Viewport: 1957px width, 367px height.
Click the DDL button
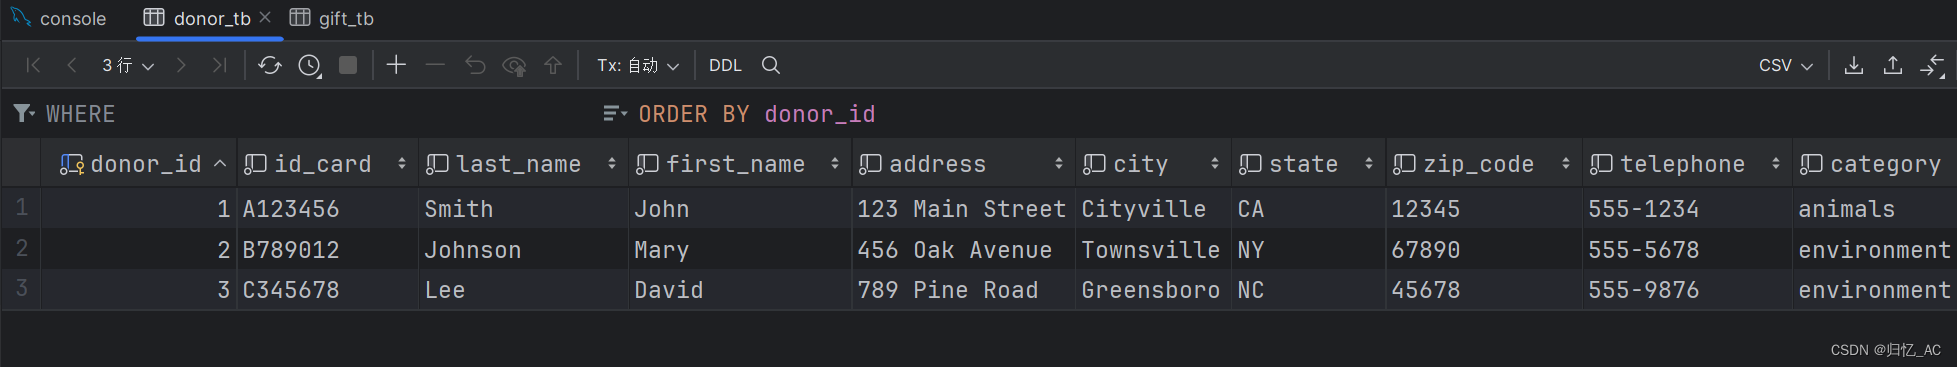tap(725, 65)
